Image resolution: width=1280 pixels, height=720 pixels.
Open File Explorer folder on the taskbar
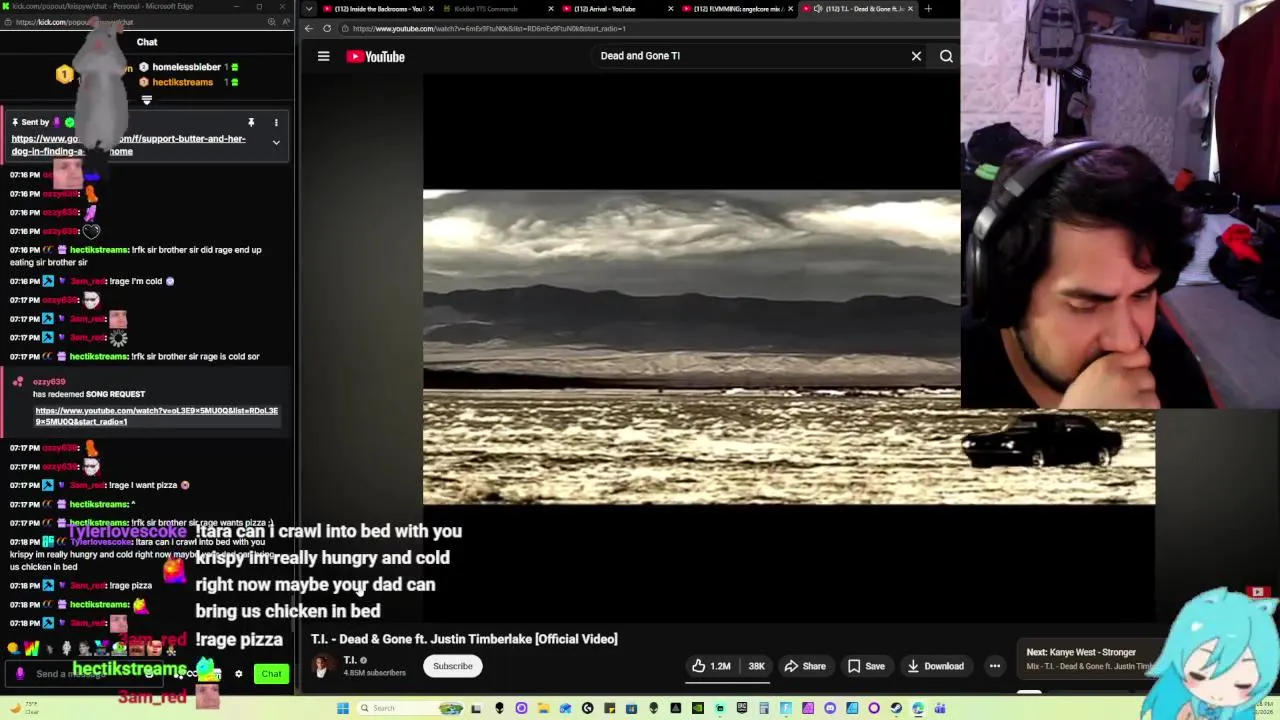543,708
